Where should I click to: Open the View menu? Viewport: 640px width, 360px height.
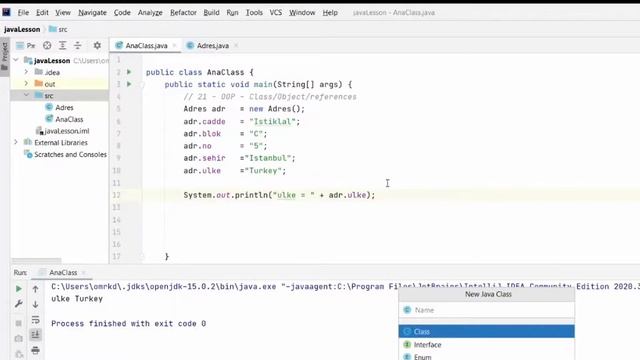click(x=63, y=13)
